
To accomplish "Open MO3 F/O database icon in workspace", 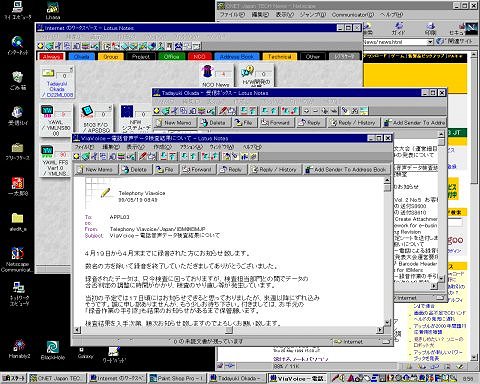I will (96, 119).
